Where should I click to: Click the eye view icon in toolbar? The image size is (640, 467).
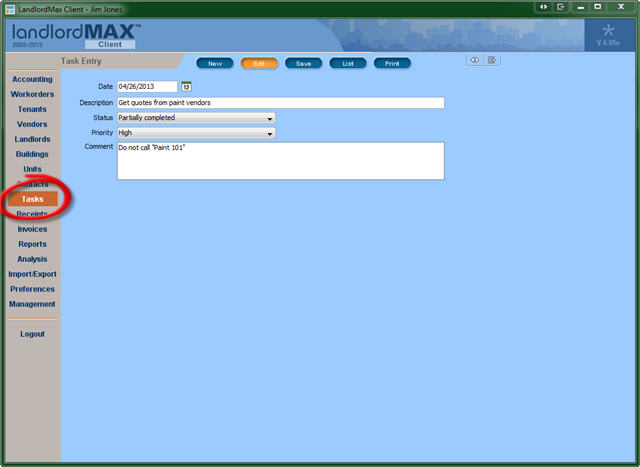tap(475, 60)
